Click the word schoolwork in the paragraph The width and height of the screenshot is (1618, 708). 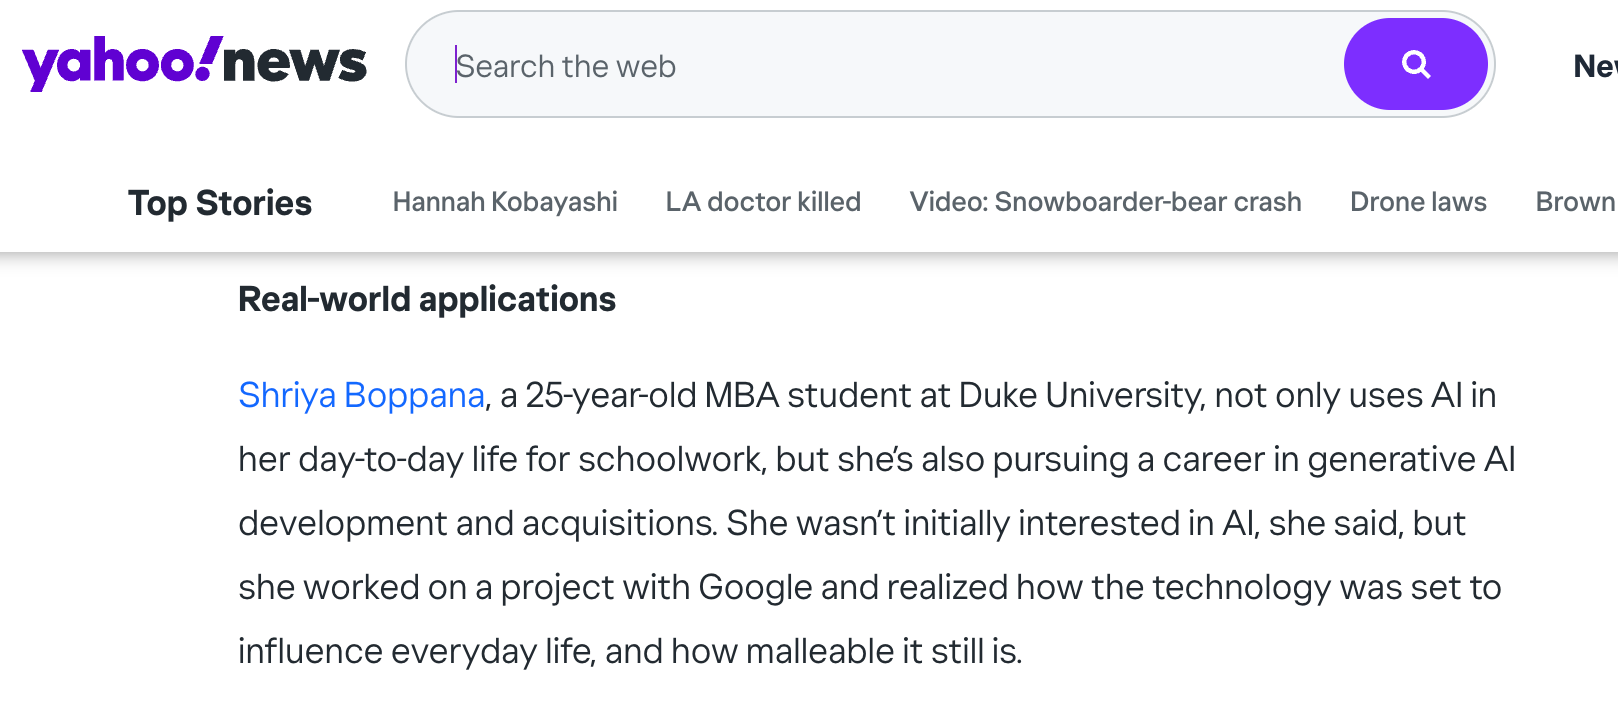point(671,460)
